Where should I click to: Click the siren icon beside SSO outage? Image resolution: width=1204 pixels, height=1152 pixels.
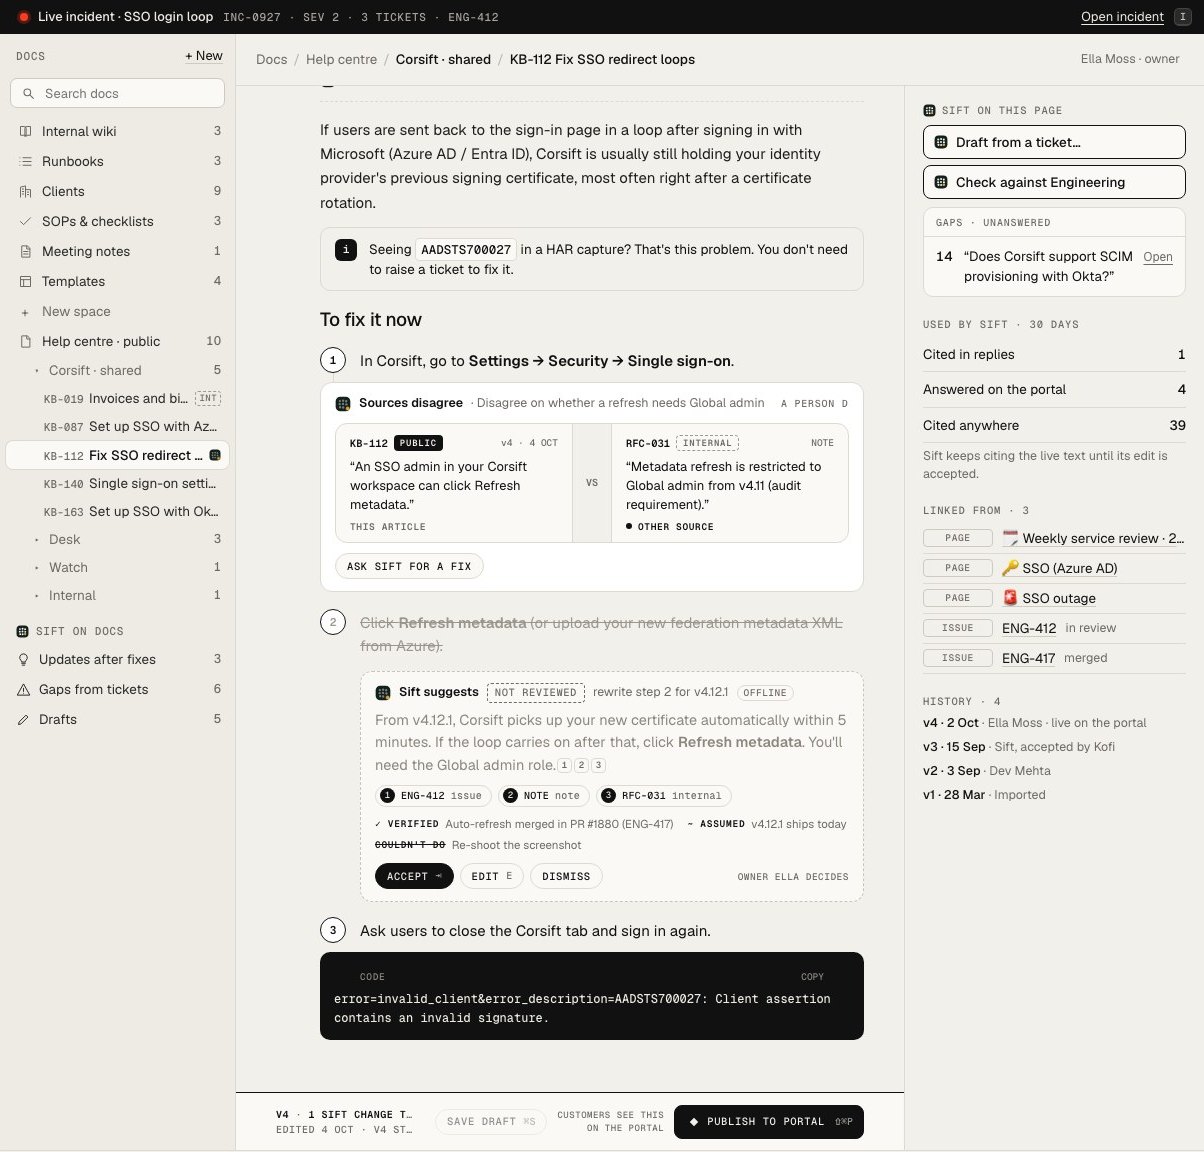click(x=1010, y=598)
